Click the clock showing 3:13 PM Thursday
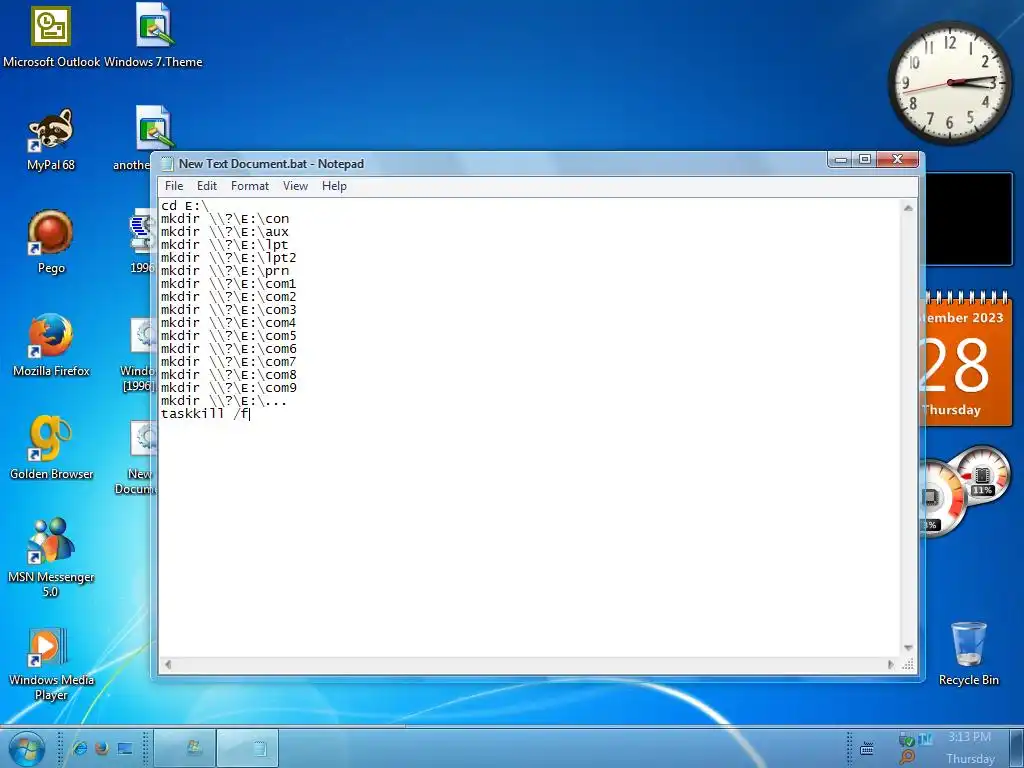This screenshot has width=1024, height=768. click(x=970, y=748)
